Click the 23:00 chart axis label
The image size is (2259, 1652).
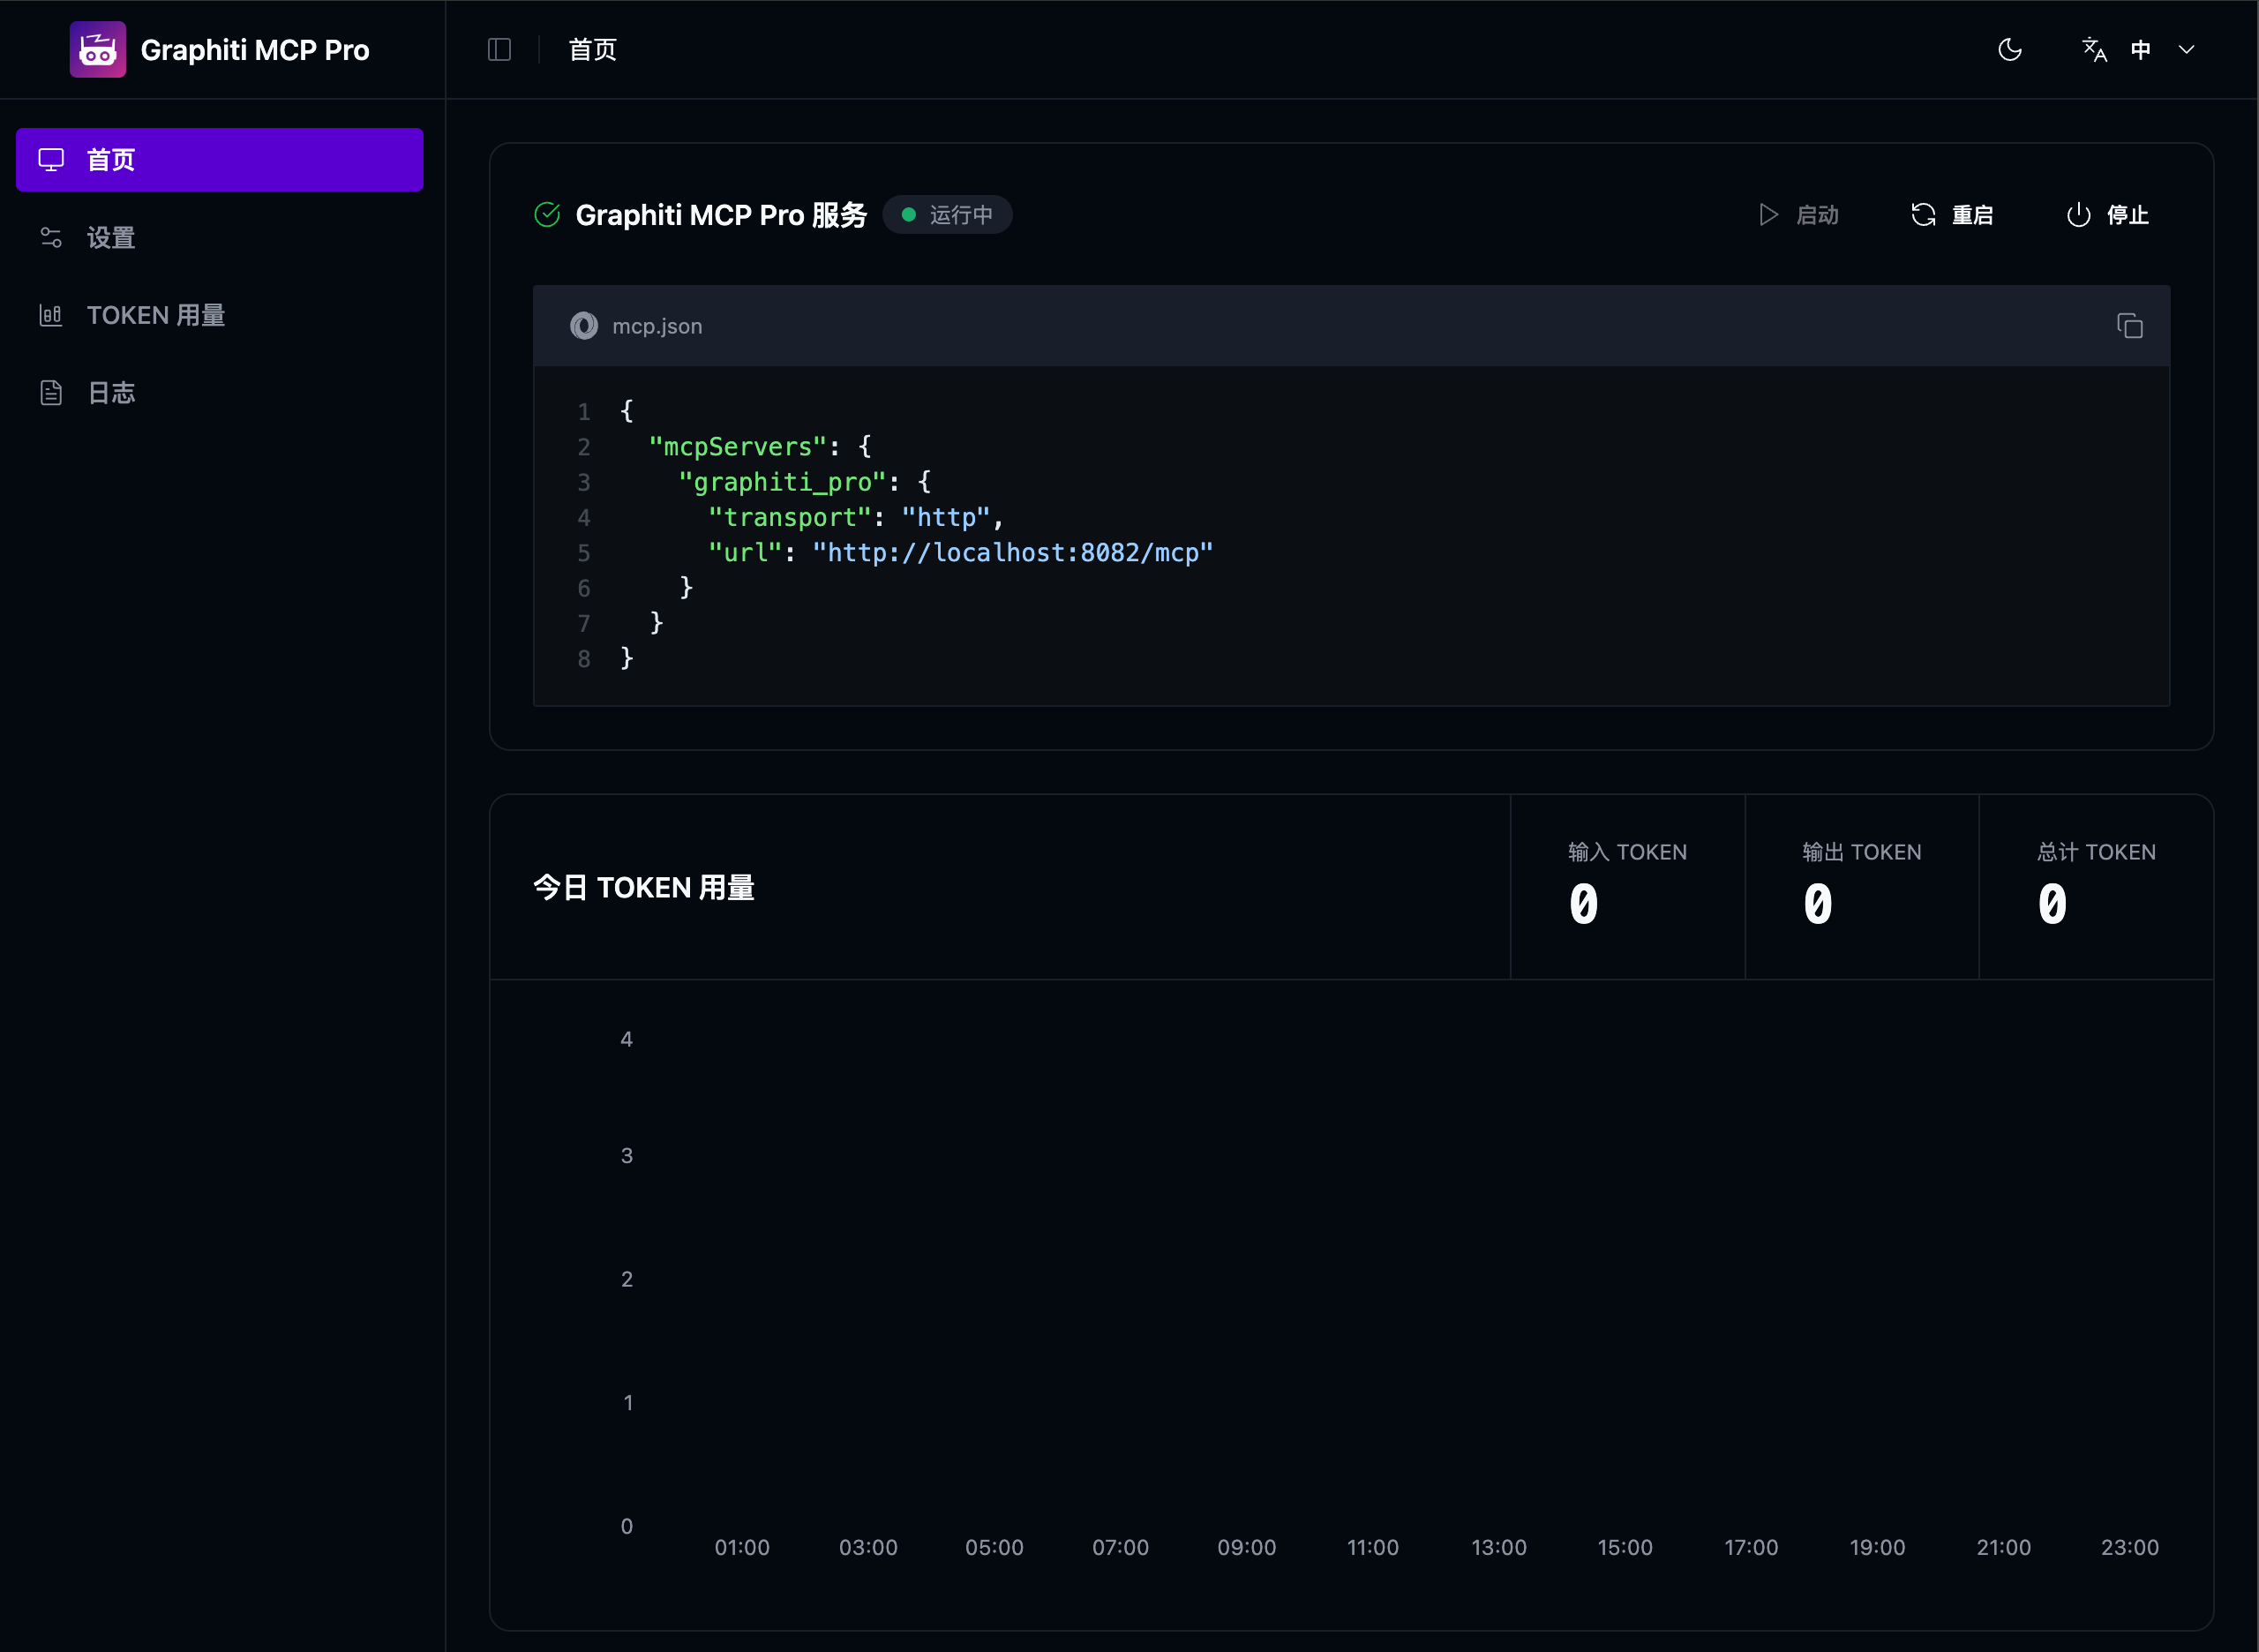coord(2130,1548)
